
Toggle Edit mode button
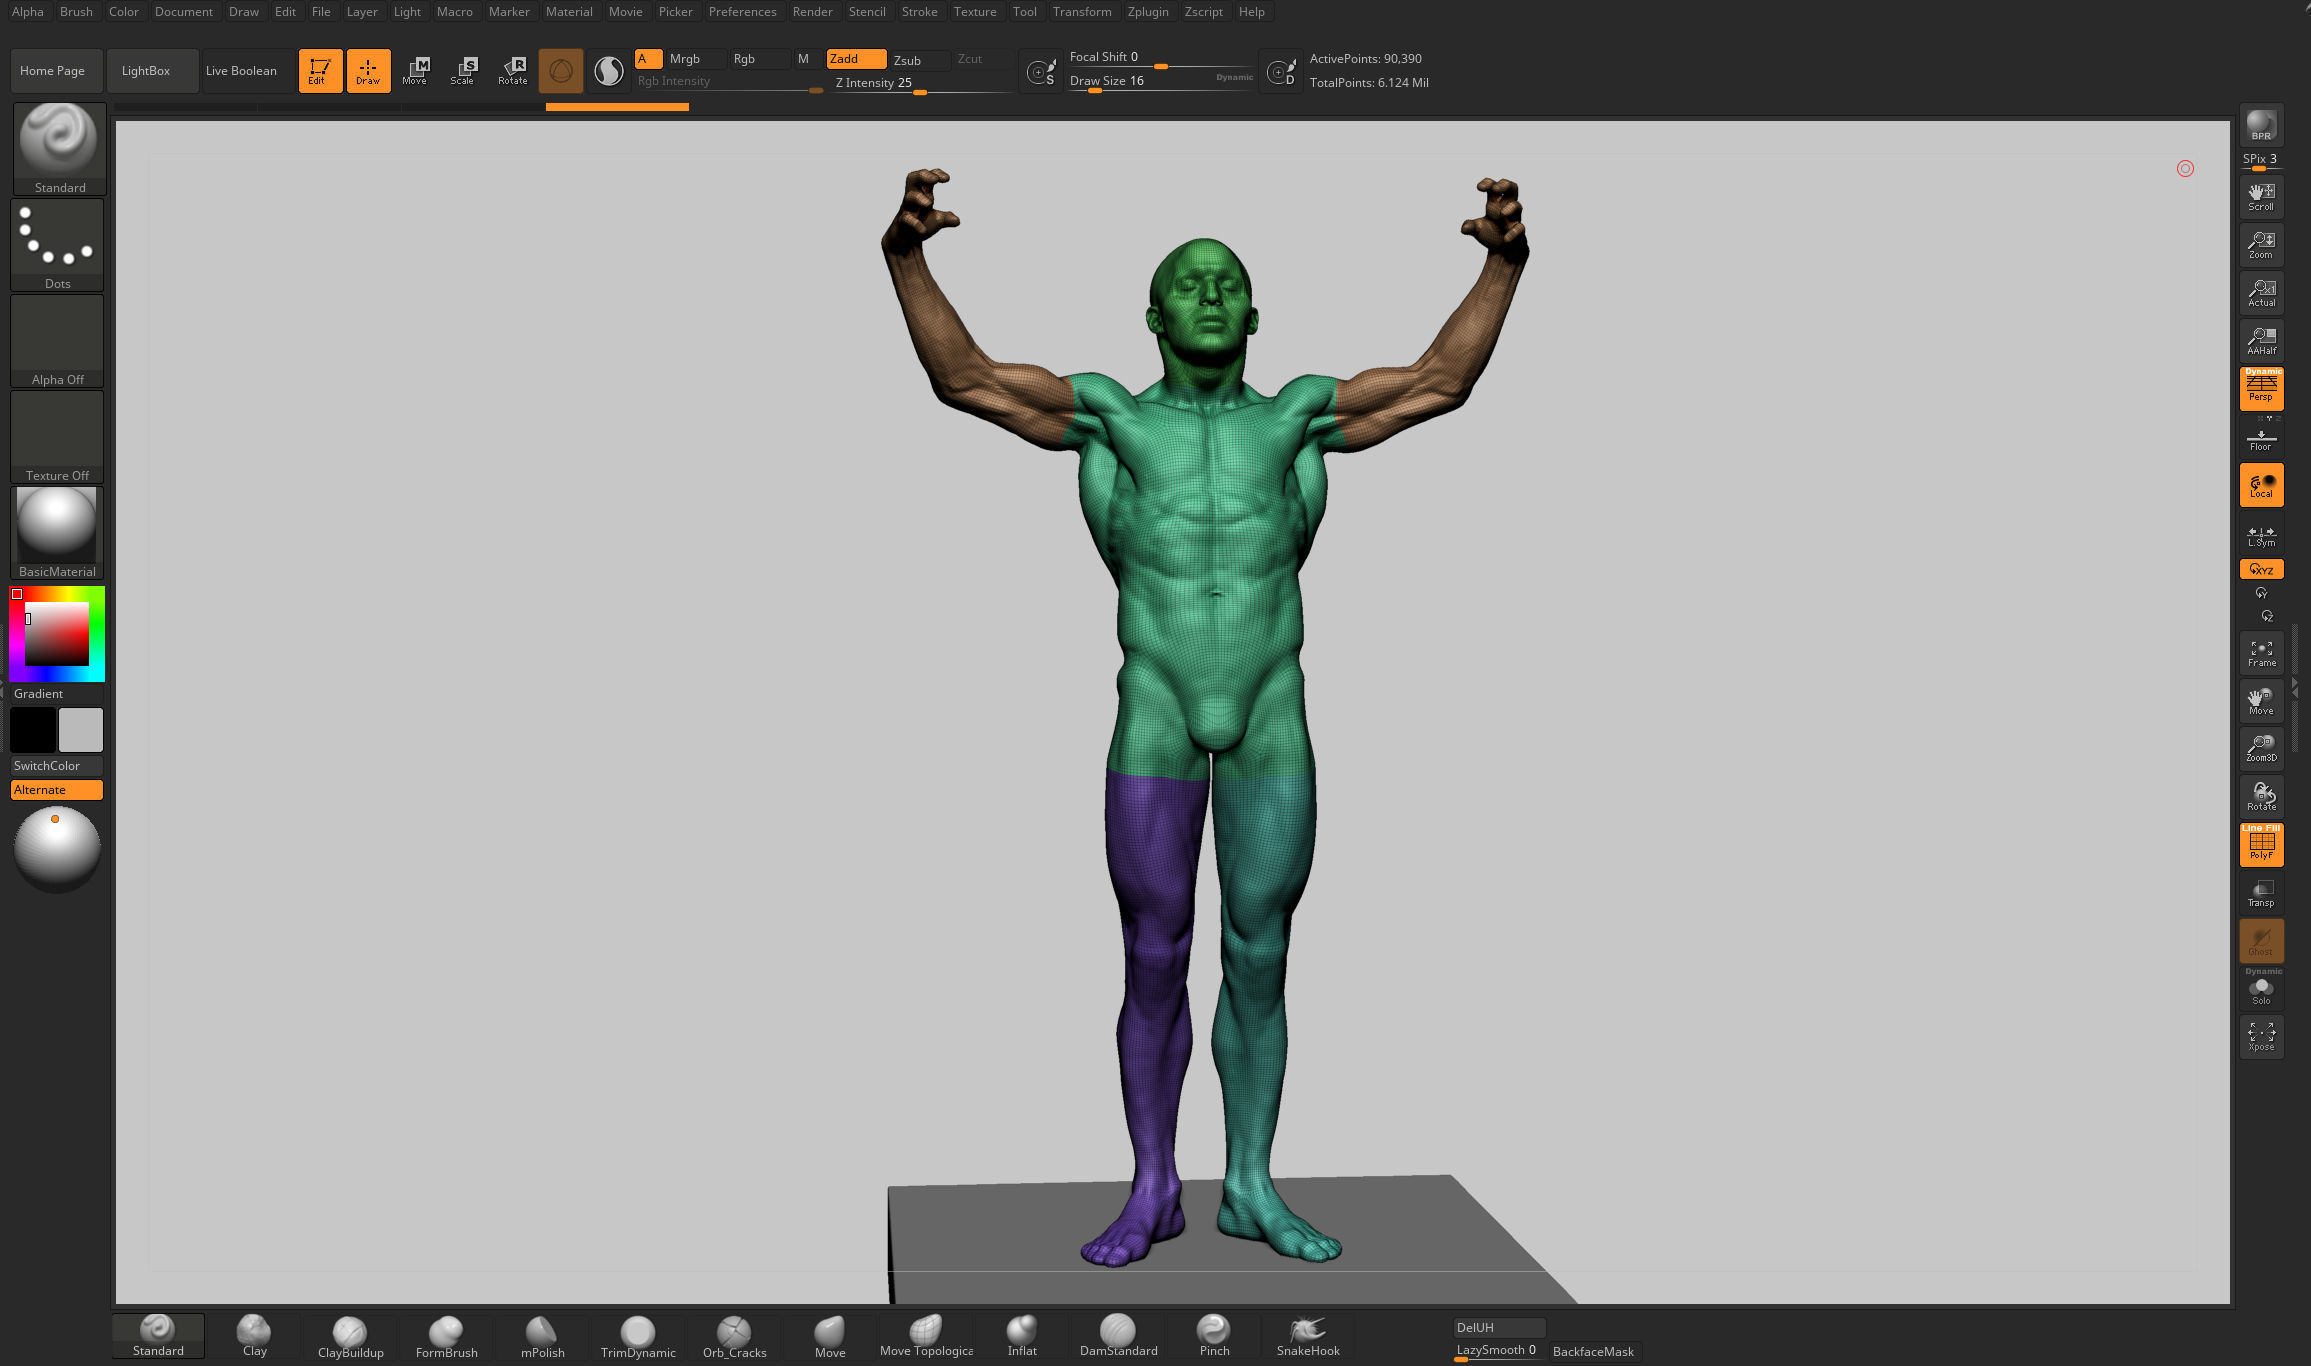click(320, 71)
